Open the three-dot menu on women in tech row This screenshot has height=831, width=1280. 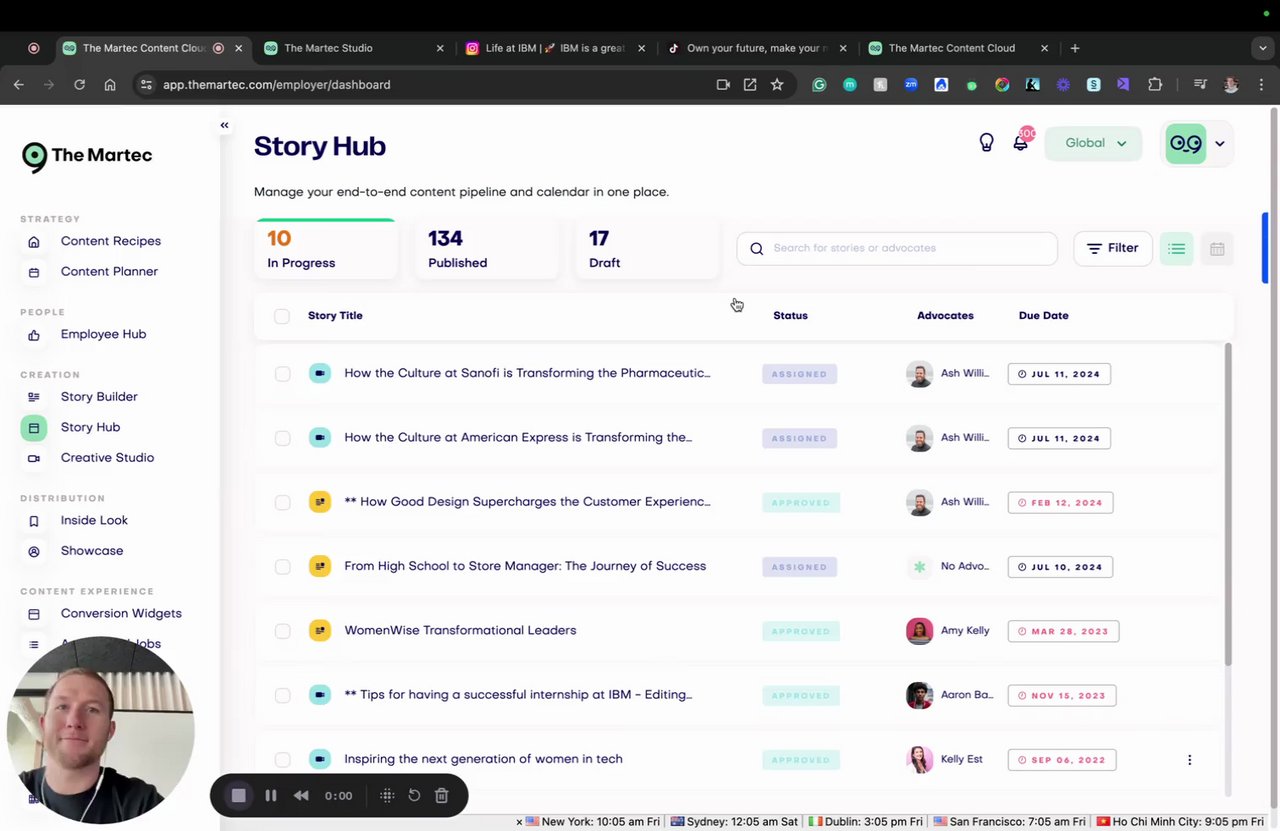pyautogui.click(x=1189, y=760)
